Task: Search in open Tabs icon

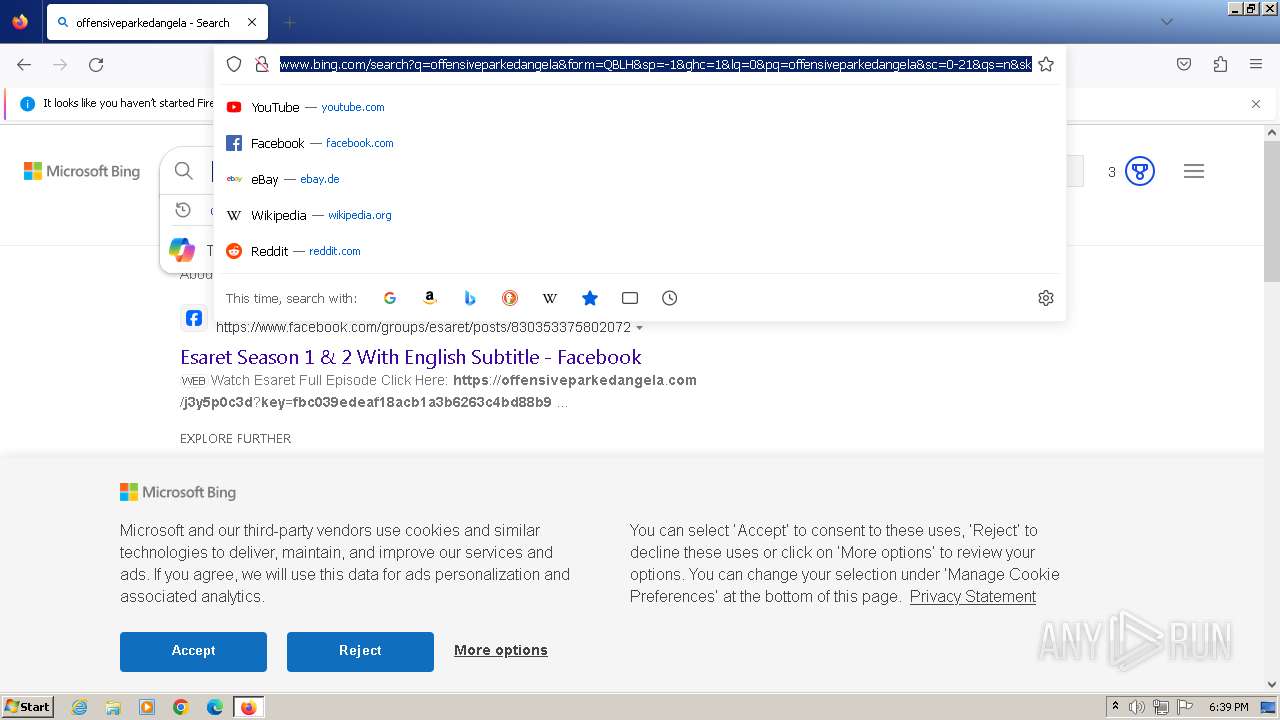Action: point(630,298)
